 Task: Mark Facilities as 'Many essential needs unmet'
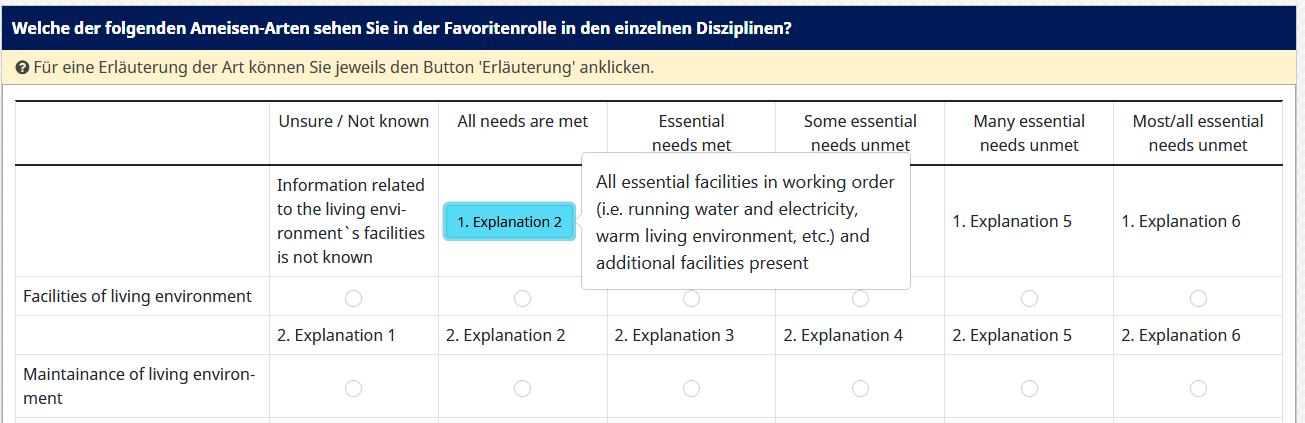pyautogui.click(x=1029, y=298)
